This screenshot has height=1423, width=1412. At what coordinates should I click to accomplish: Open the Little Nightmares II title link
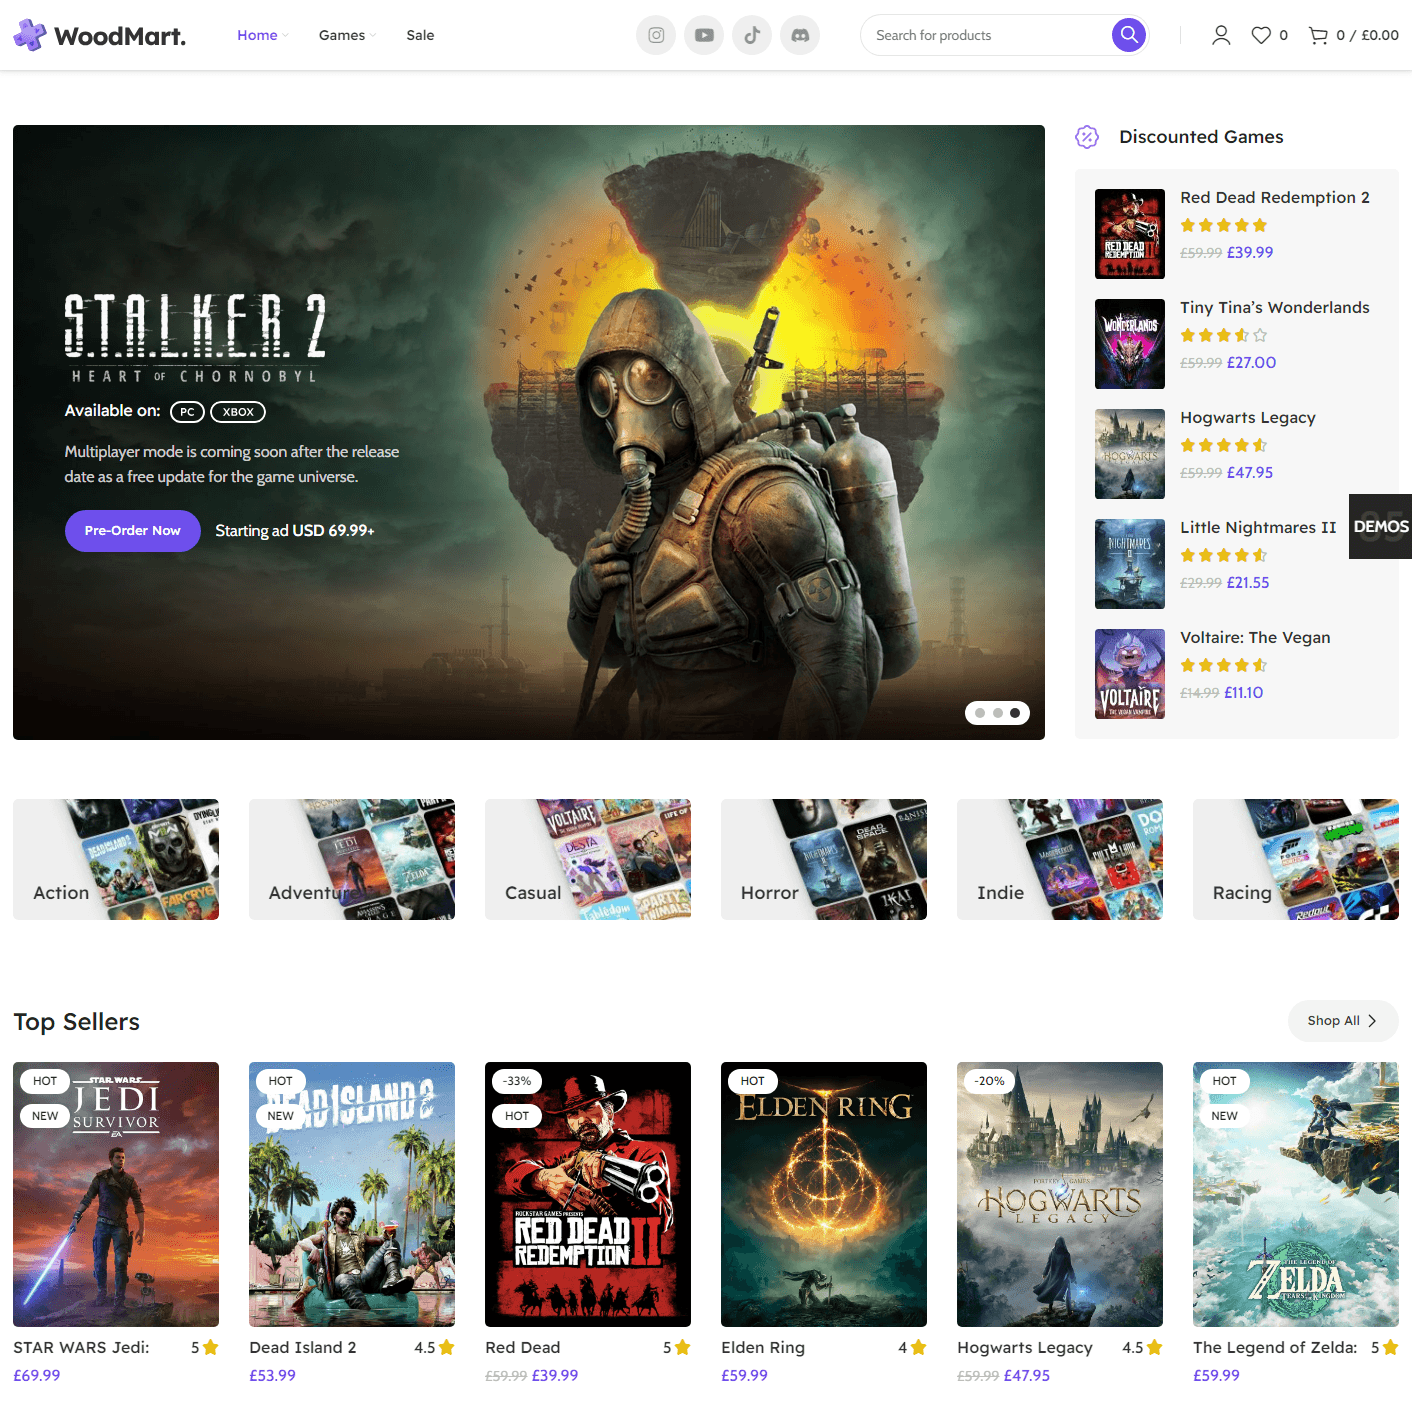coord(1258,528)
